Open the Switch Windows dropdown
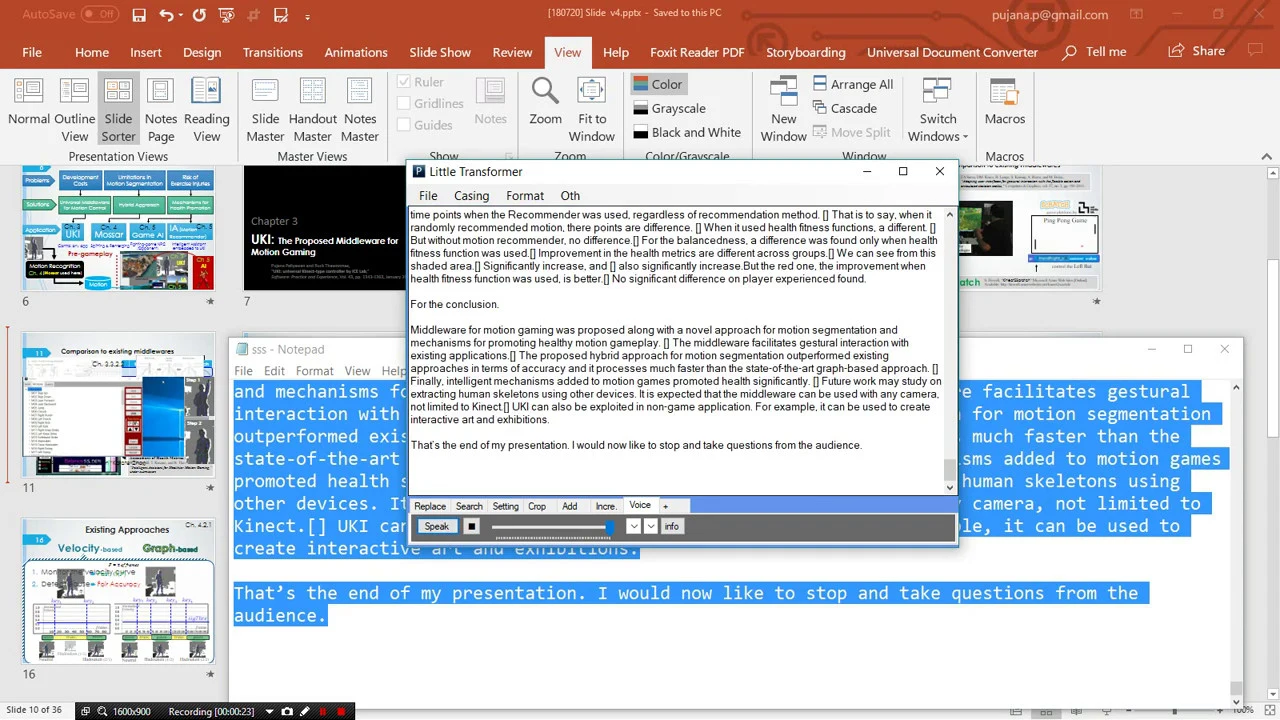Screen dimensions: 1280x720 (938, 110)
